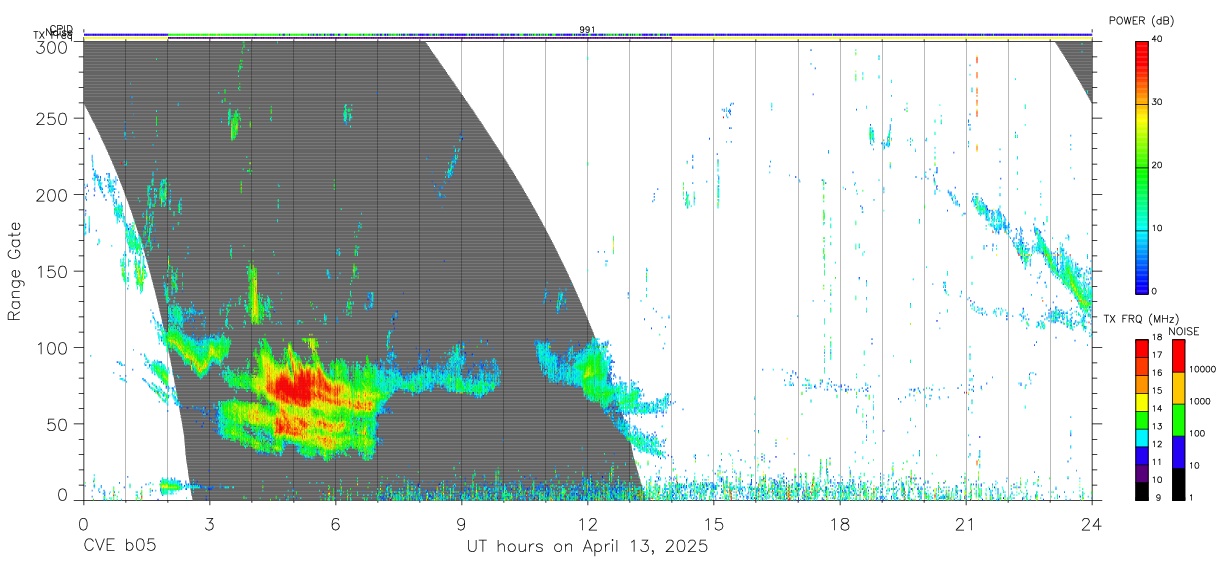The height and width of the screenshot is (567, 1228).
Task: Click the '150' tick on the Range Gate axis
Action: (x=53, y=272)
